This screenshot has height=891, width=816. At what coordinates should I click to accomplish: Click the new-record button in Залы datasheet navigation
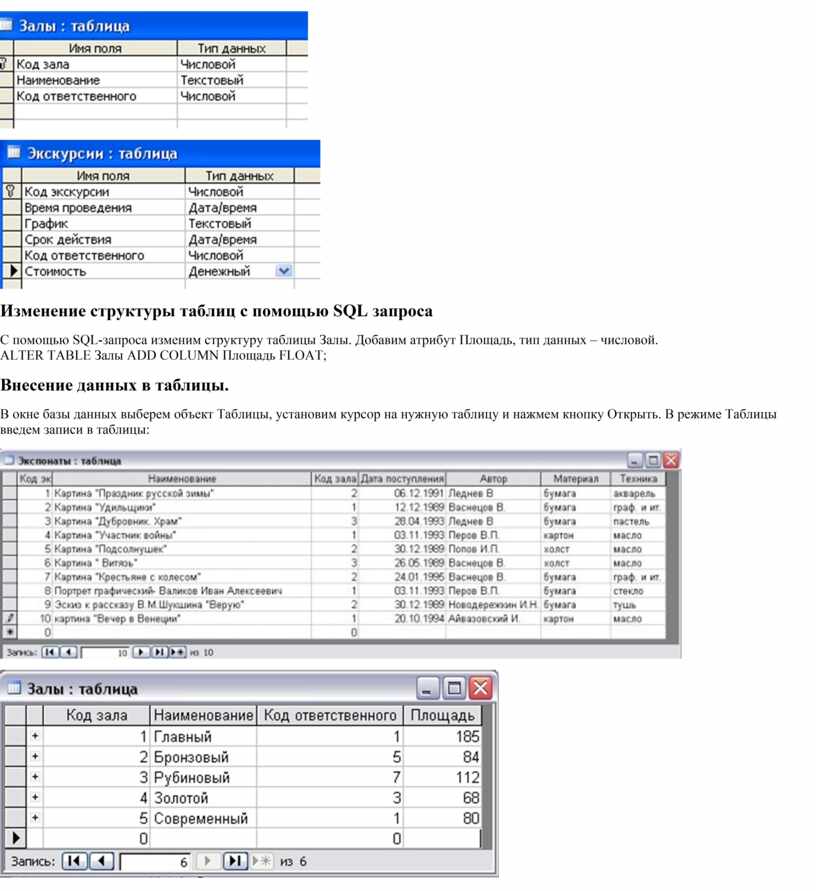click(261, 861)
